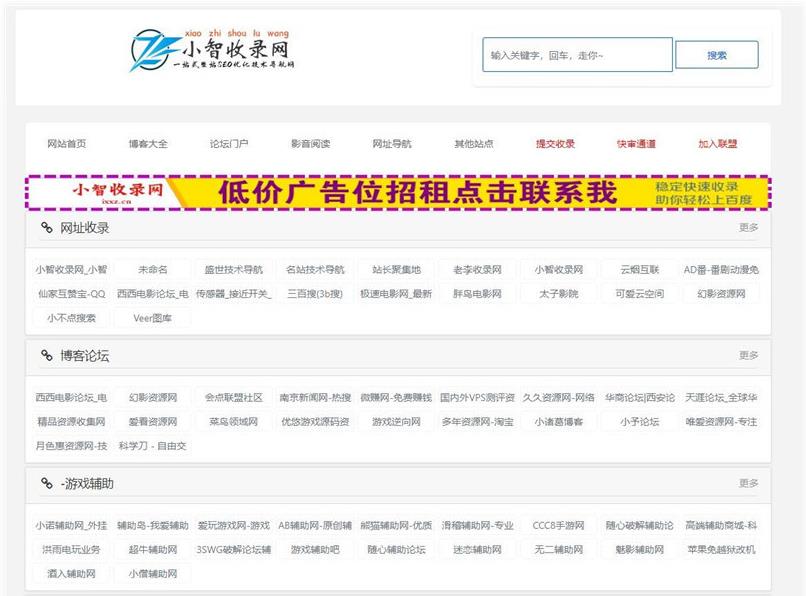Visit the 老李收录网 link

477,270
